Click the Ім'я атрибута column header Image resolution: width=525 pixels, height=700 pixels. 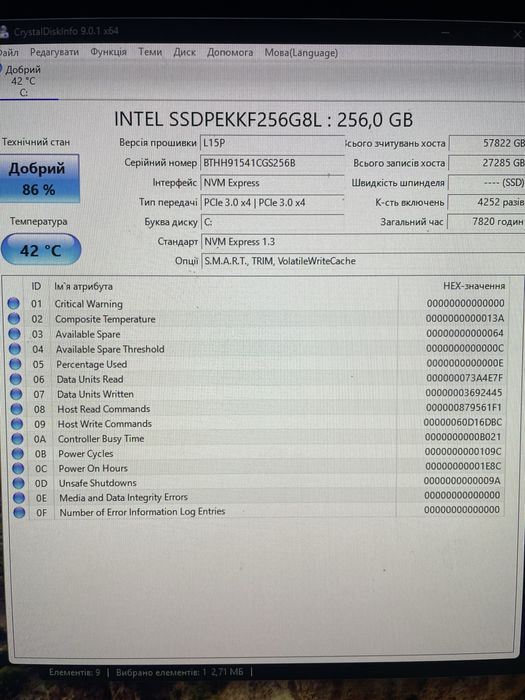click(83, 287)
